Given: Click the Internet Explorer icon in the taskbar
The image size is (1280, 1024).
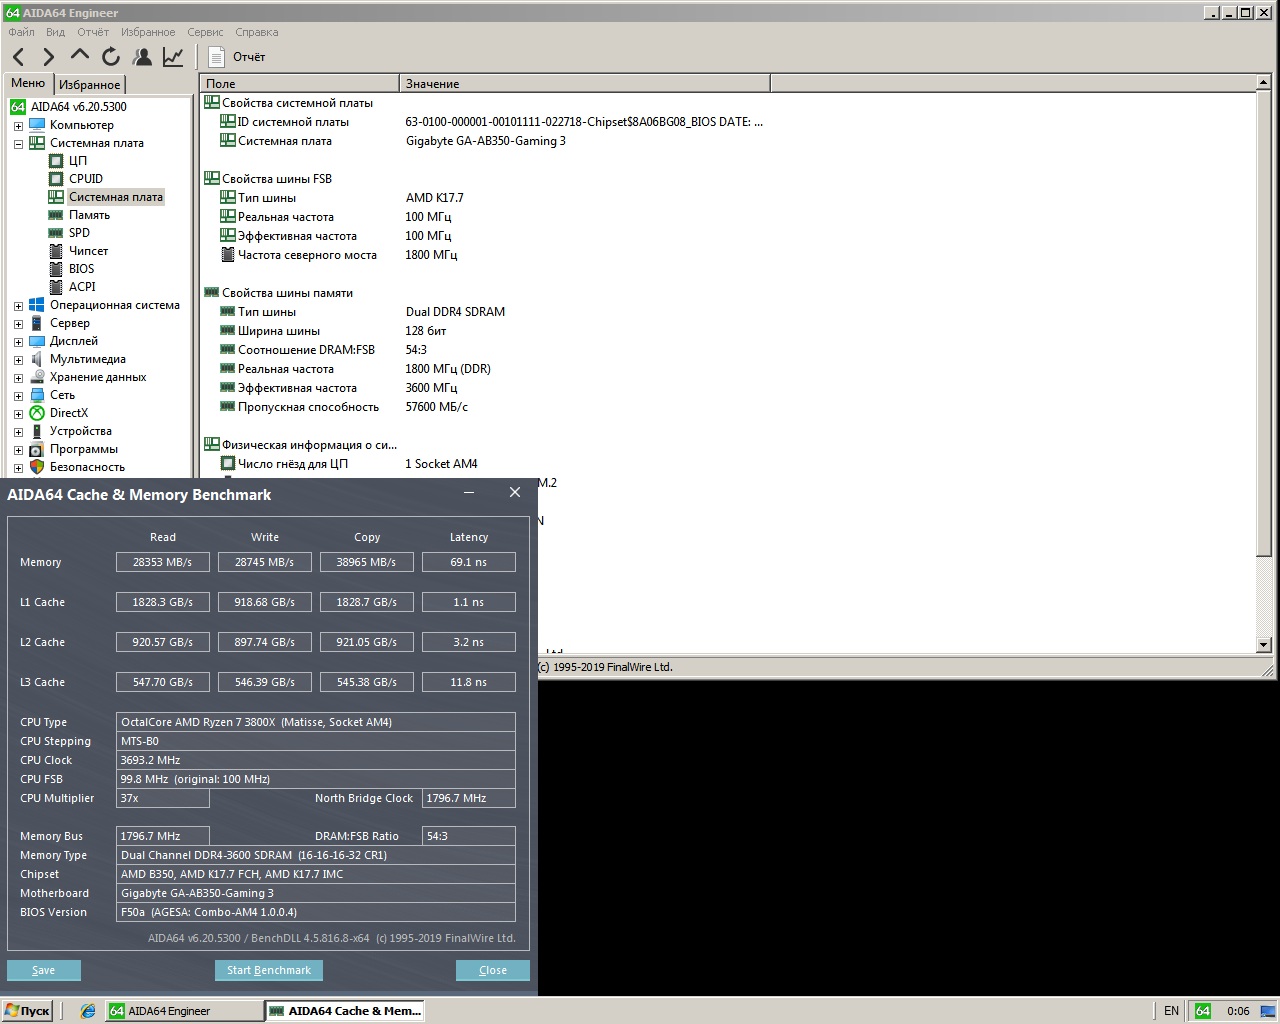Looking at the screenshot, I should tap(88, 1011).
